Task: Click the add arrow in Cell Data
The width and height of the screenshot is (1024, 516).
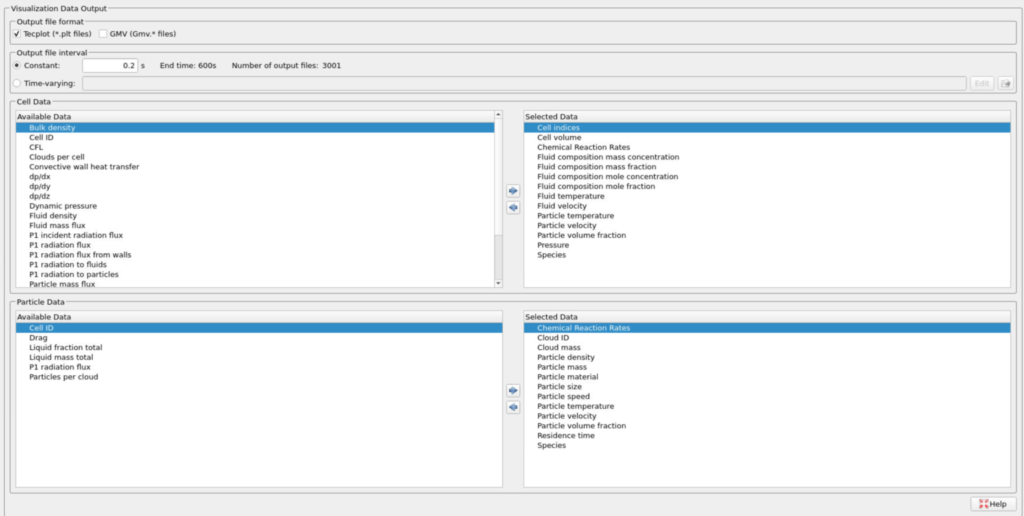Action: point(513,190)
